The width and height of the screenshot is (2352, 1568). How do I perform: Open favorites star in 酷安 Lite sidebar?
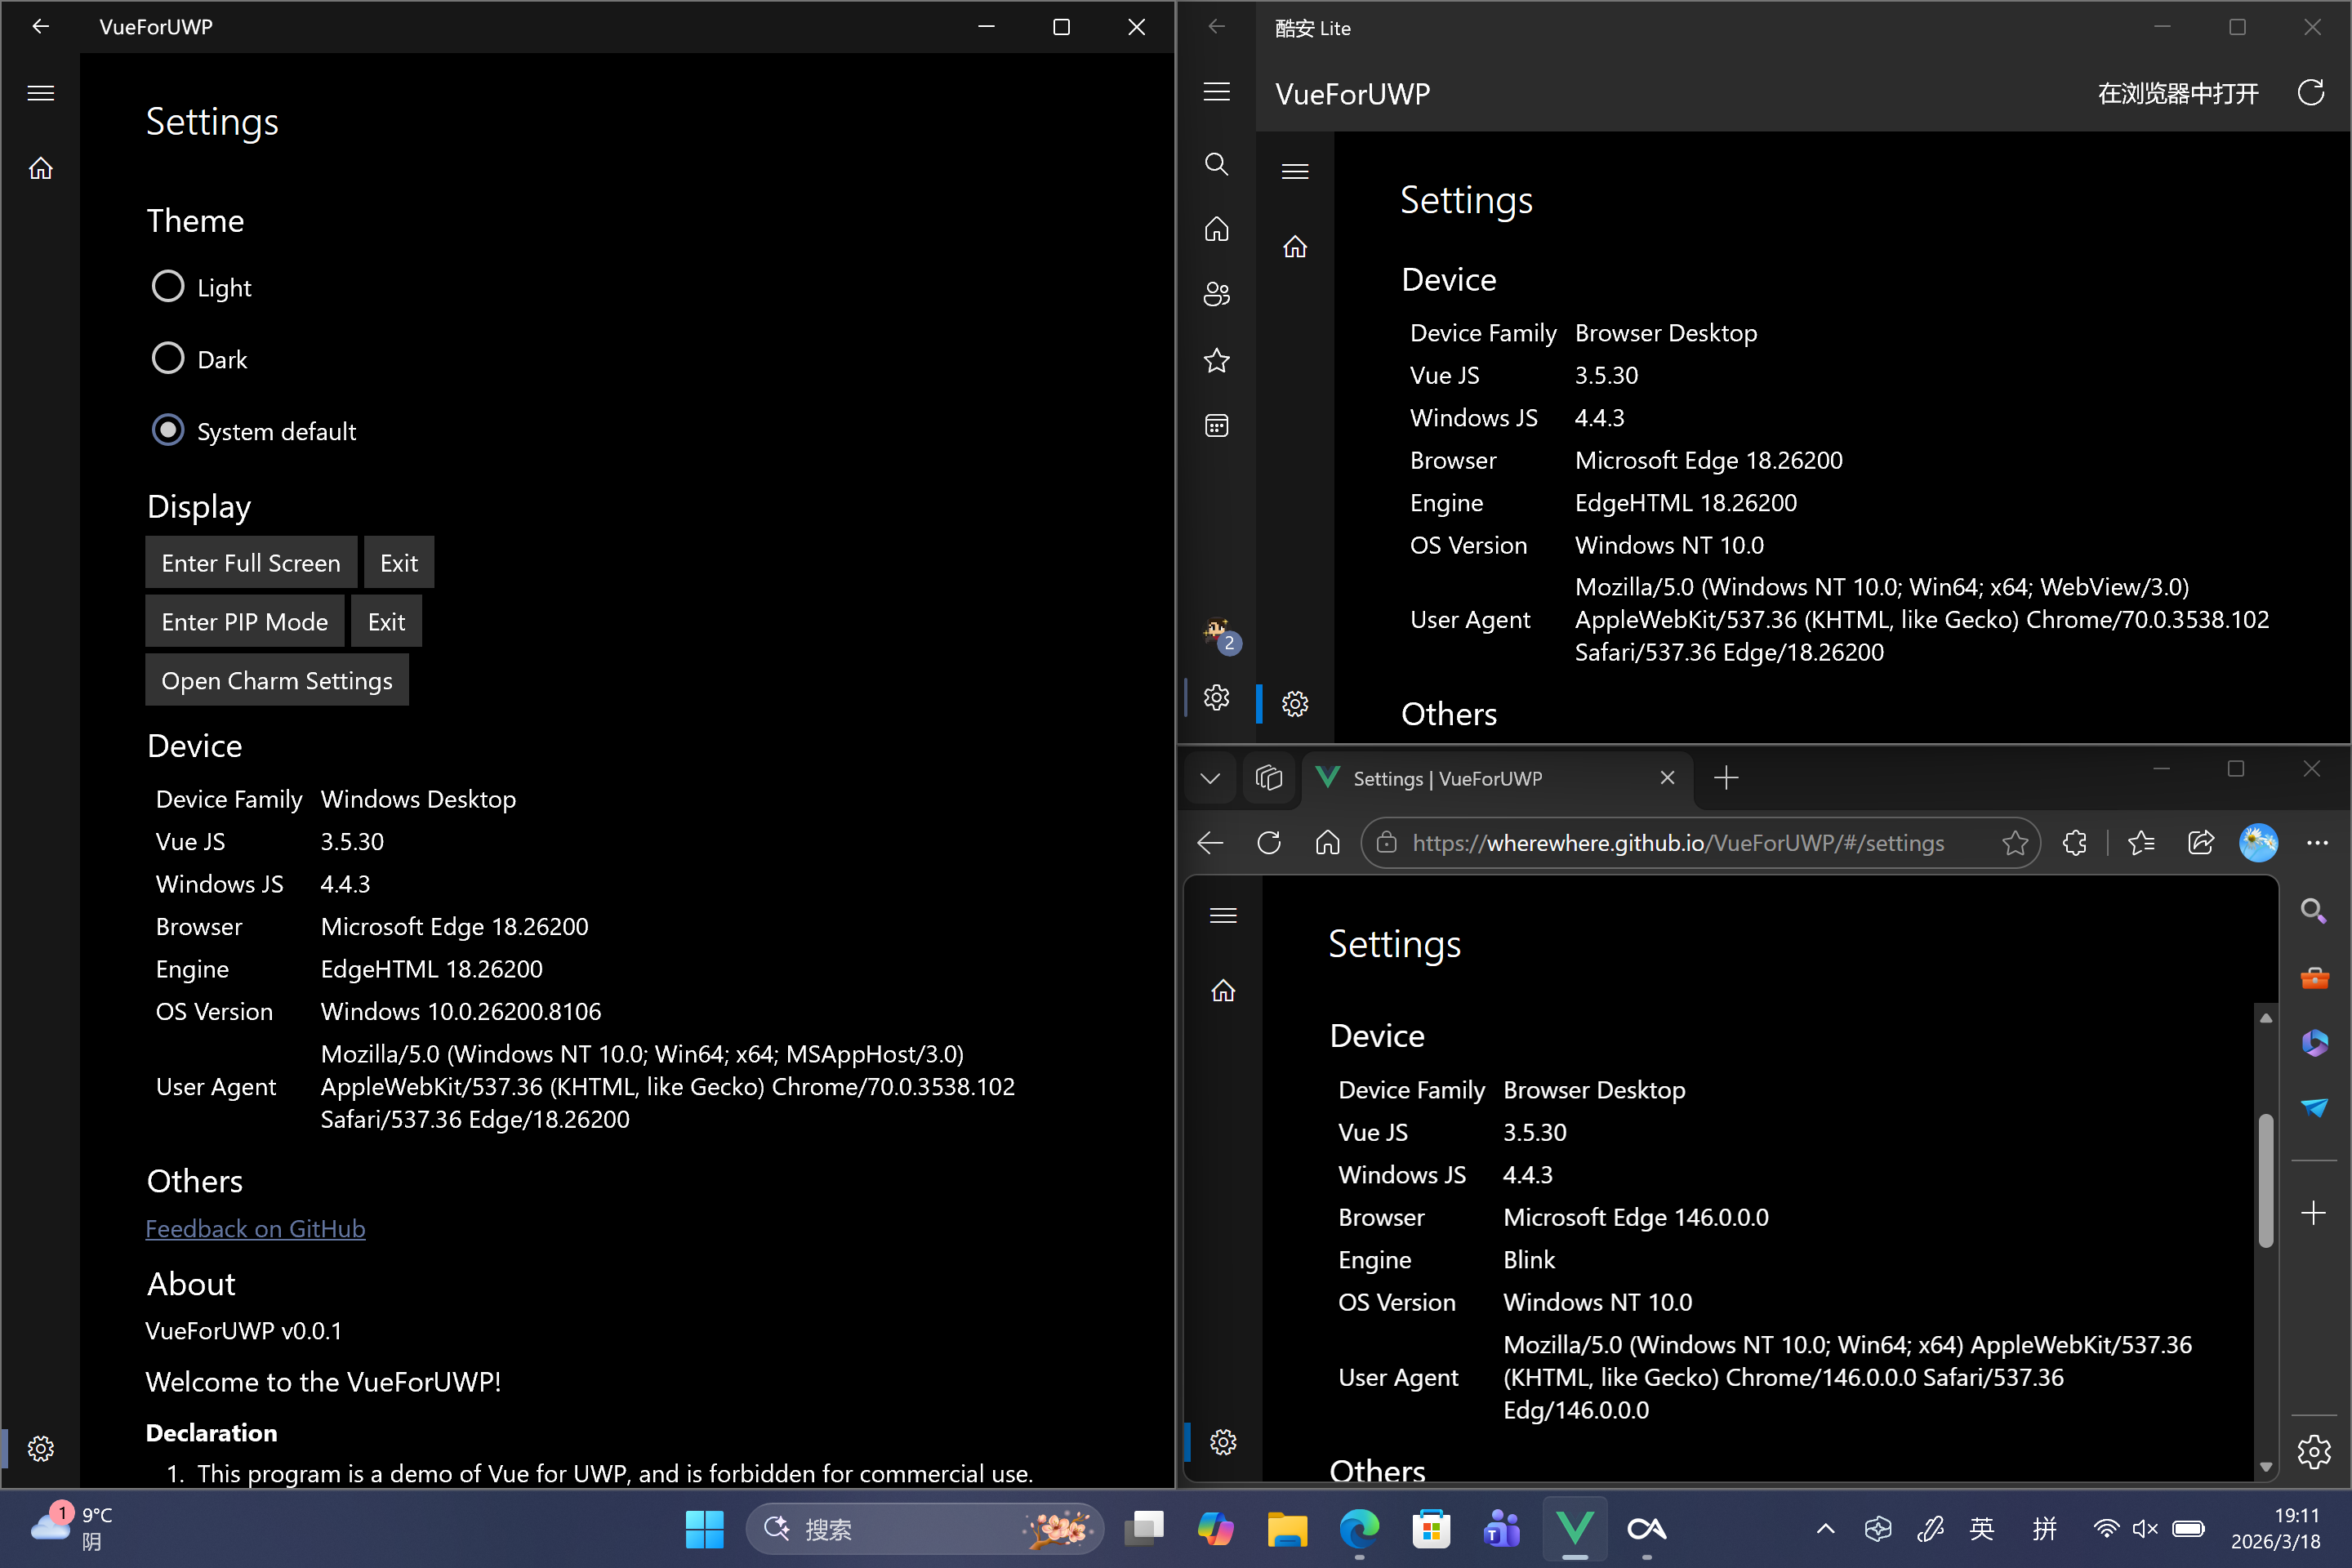click(1216, 360)
